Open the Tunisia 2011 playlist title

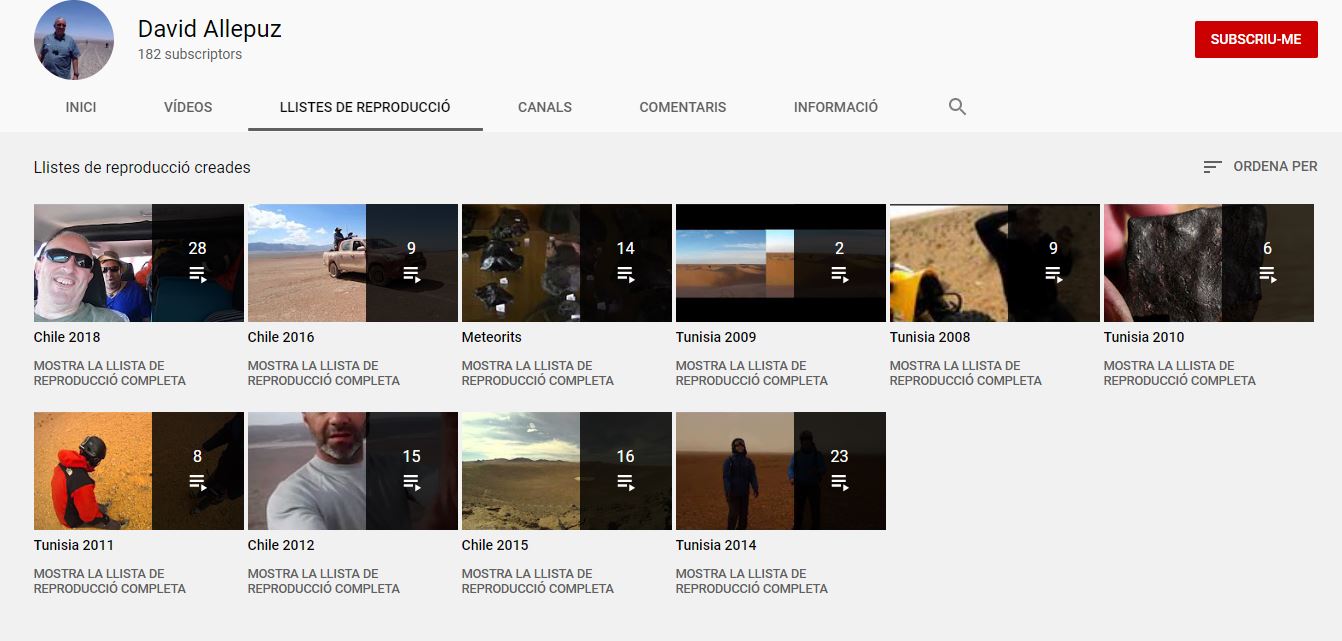tap(74, 545)
